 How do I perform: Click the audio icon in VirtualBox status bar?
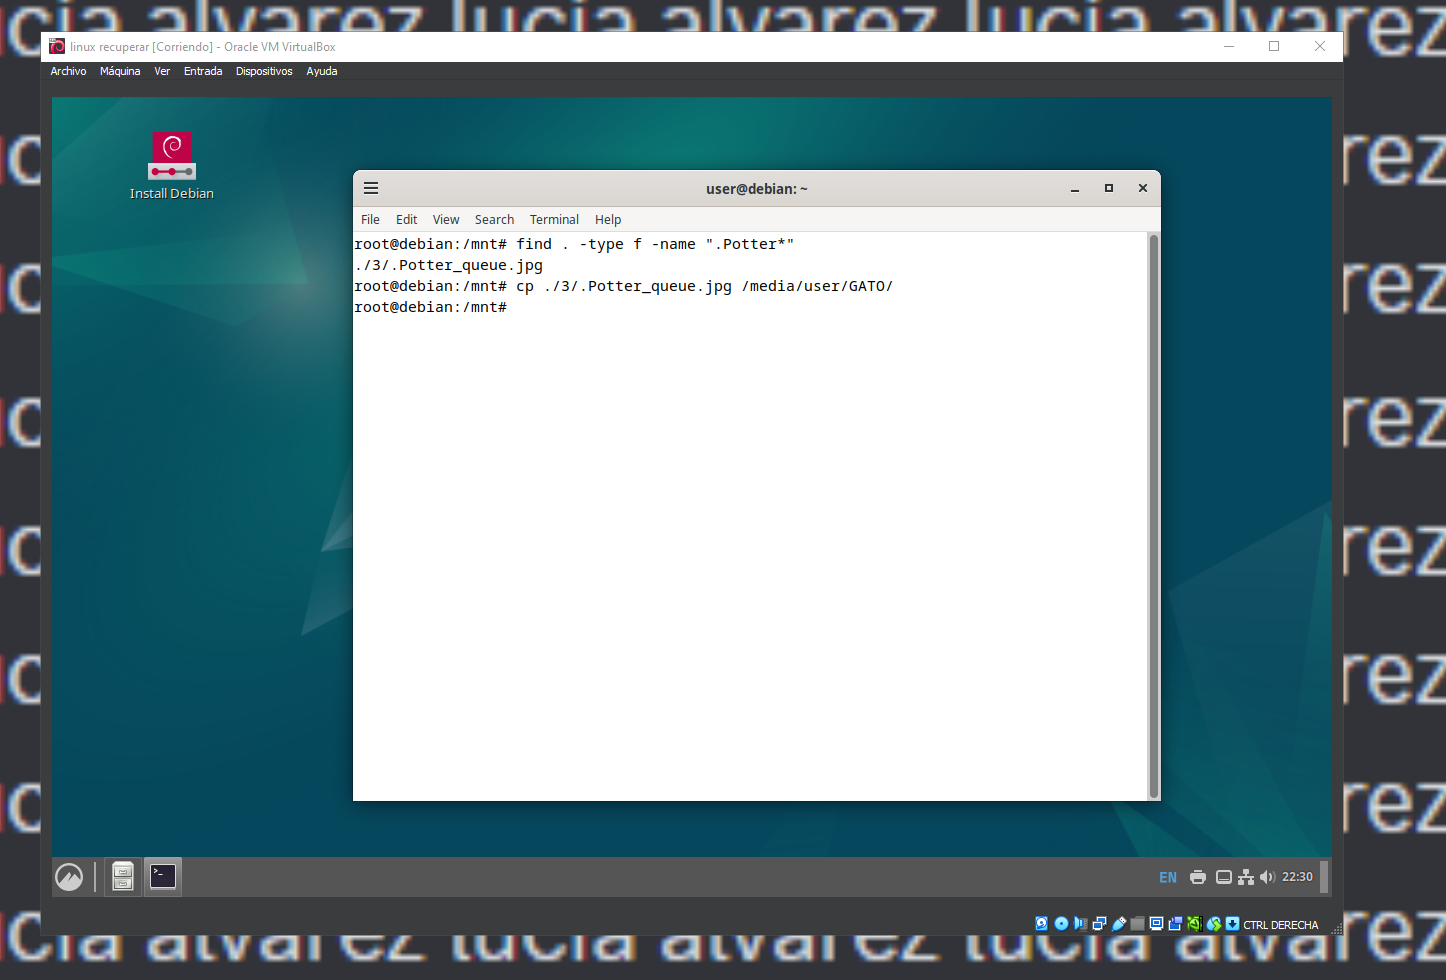[x=1080, y=924]
